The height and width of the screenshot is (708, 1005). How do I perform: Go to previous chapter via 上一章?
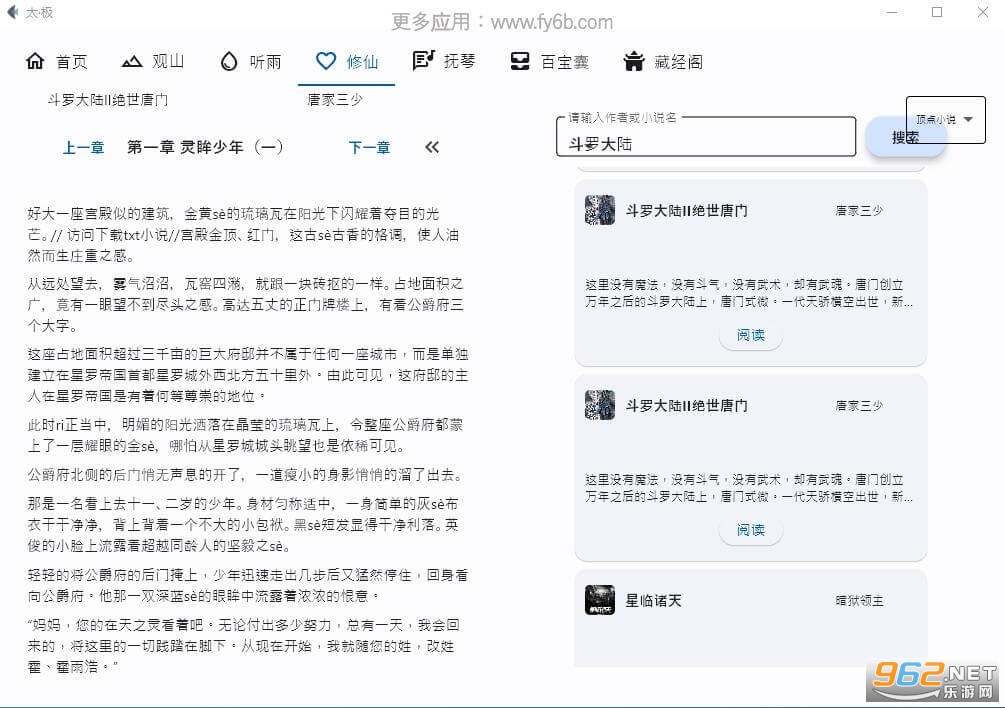click(x=84, y=148)
